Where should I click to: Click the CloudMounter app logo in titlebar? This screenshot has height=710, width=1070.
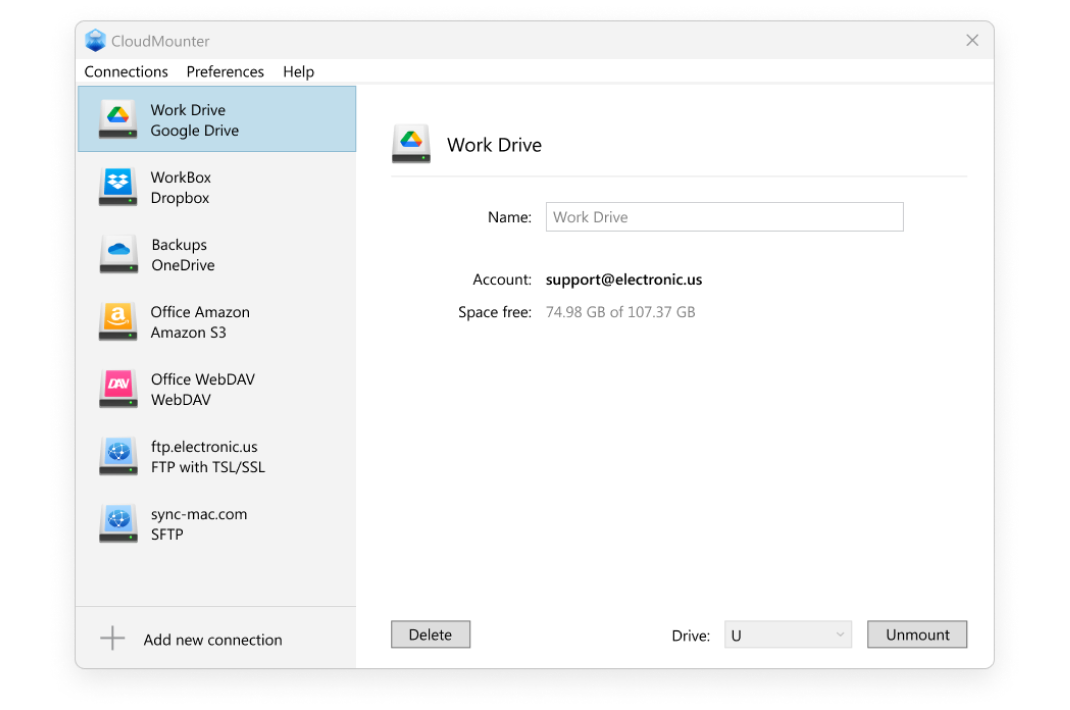click(95, 40)
